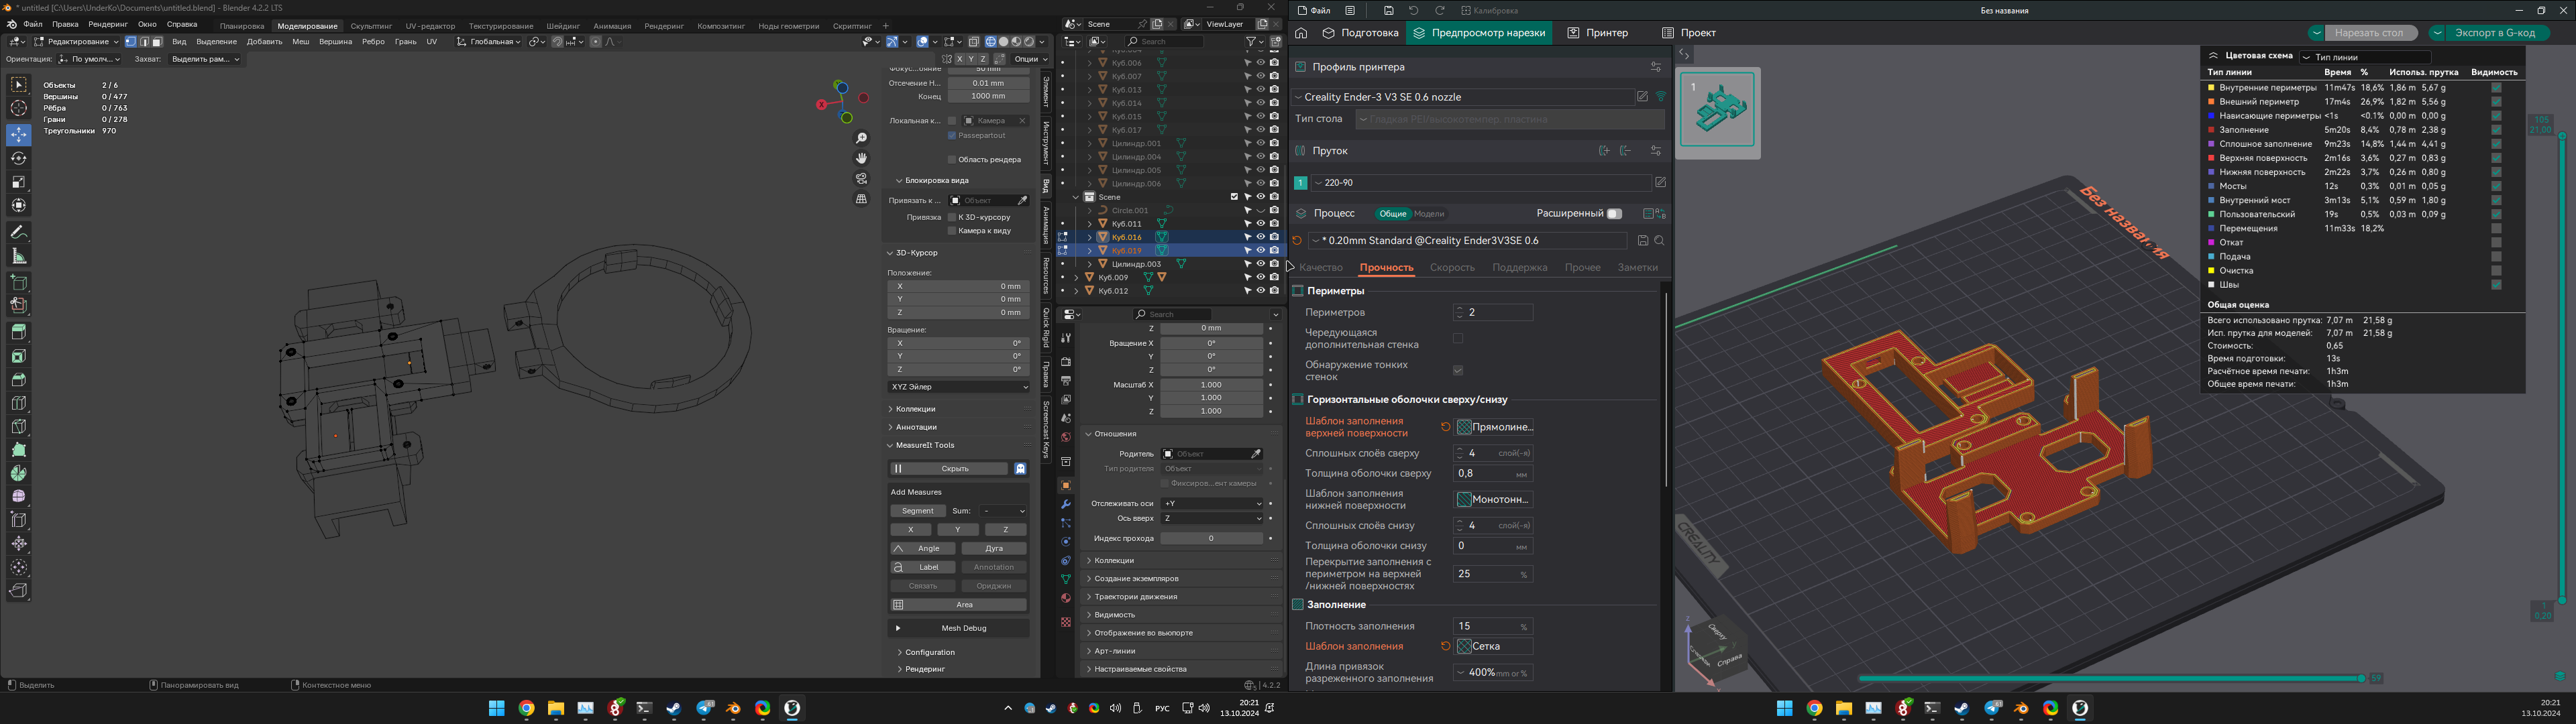The width and height of the screenshot is (2576, 724).
Task: Select the Add Cube tool in Blender
Action: (x=19, y=282)
